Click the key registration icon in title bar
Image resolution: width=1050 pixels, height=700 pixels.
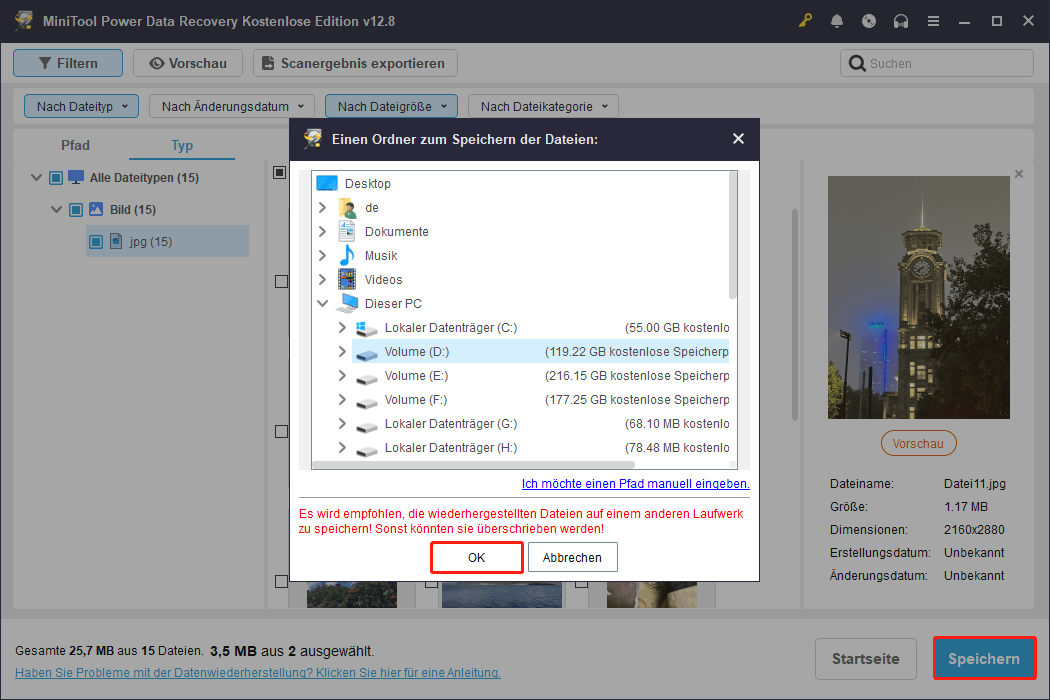[x=805, y=20]
